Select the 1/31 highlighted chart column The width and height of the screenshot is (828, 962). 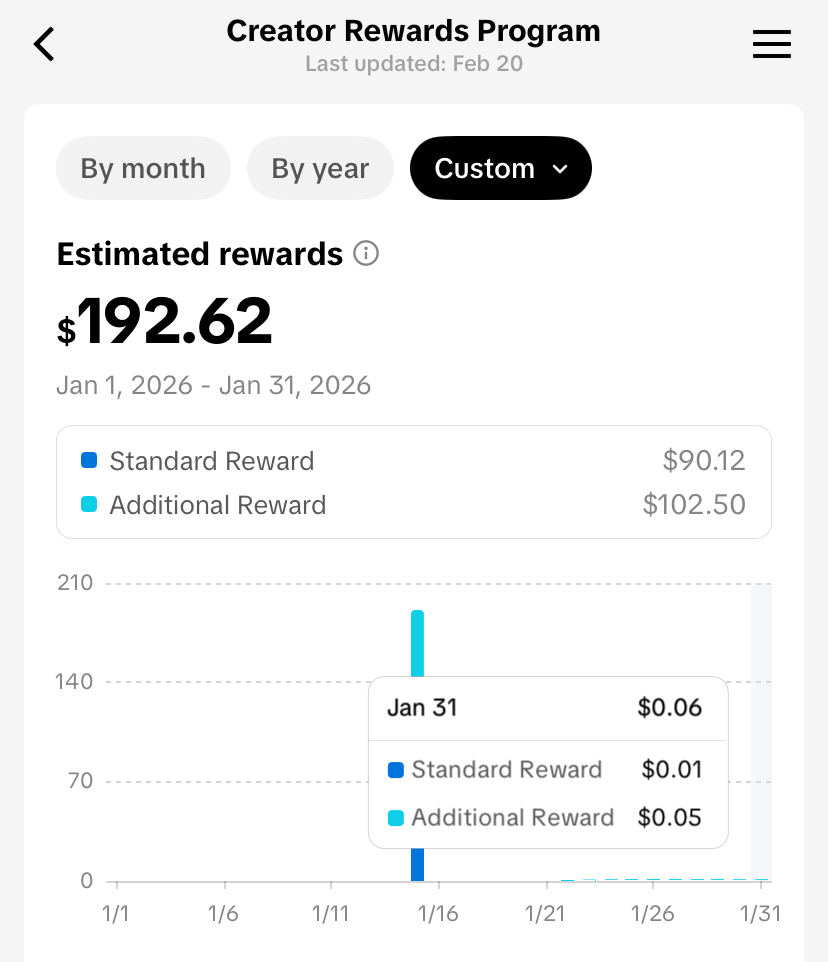tap(761, 732)
